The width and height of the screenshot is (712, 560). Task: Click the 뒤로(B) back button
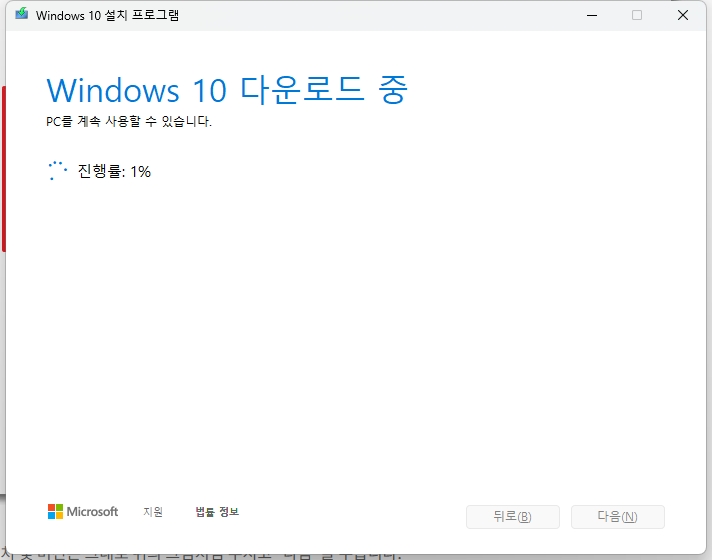pos(513,517)
